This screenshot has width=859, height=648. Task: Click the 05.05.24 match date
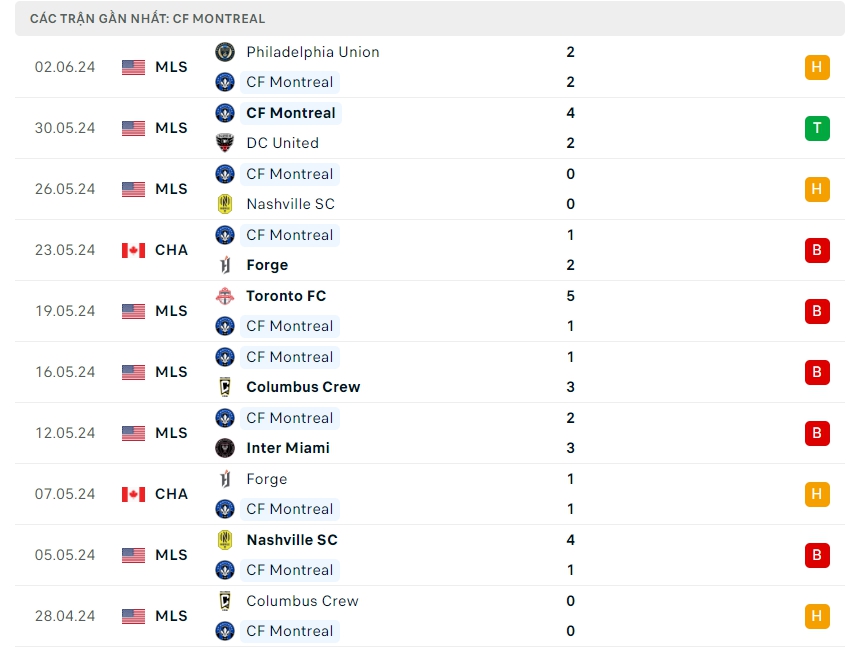click(65, 555)
